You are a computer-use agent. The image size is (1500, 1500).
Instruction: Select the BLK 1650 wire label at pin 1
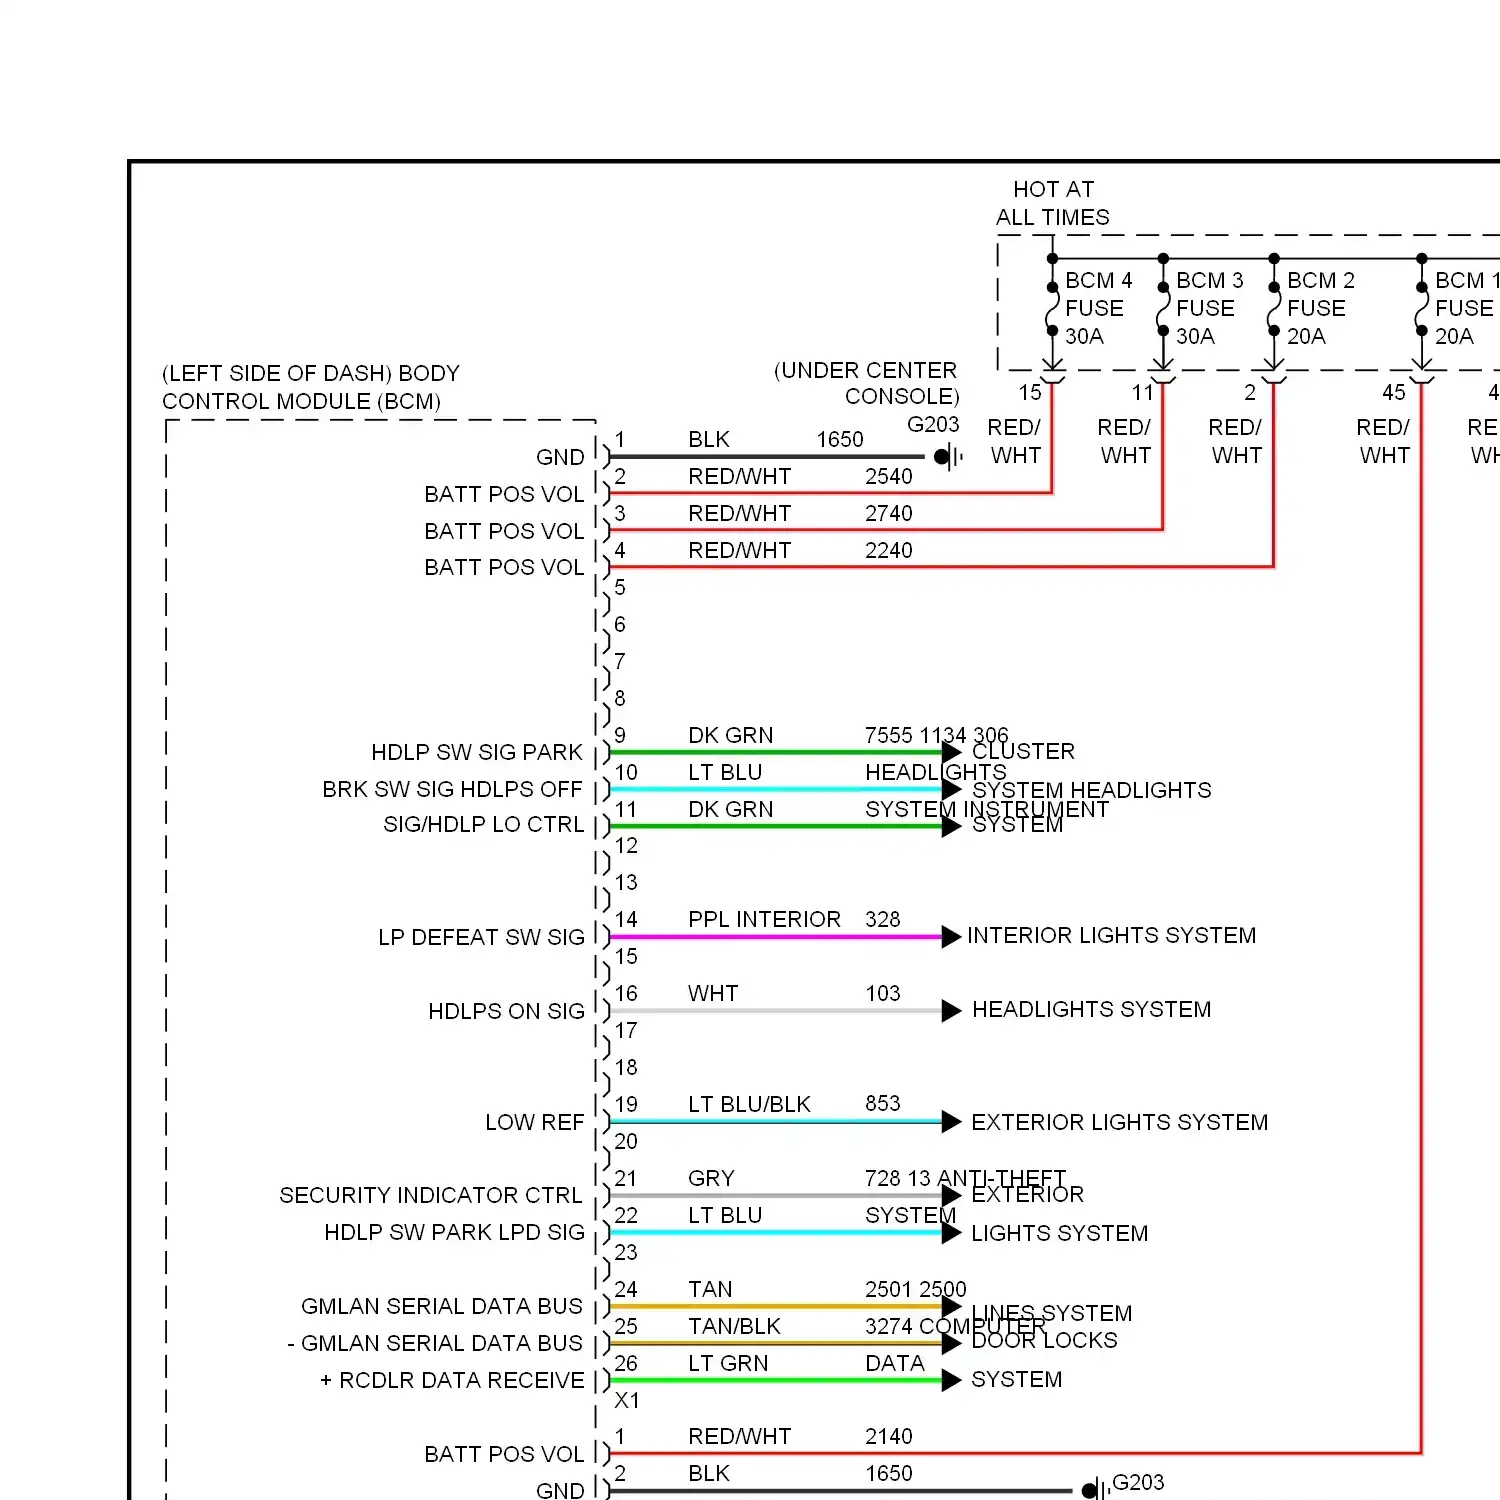coord(775,439)
